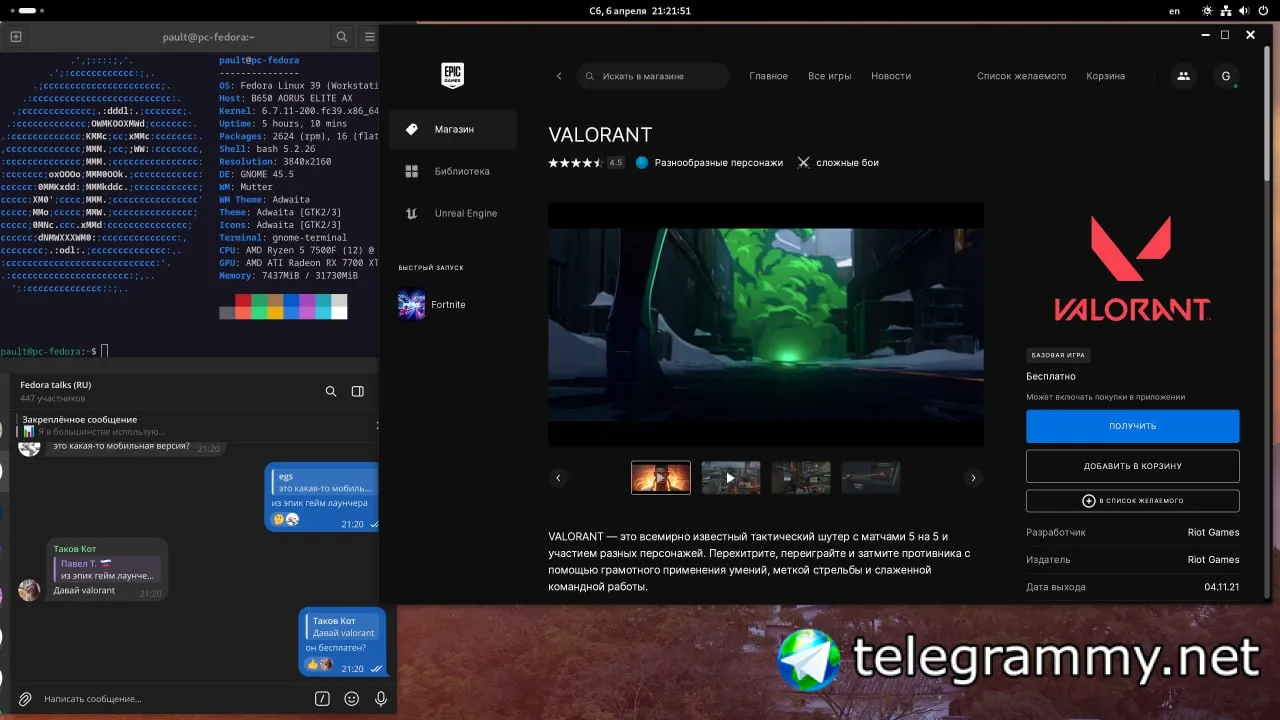The image size is (1280, 720).
Task: Open the terminal hamburger menu
Action: 370,37
